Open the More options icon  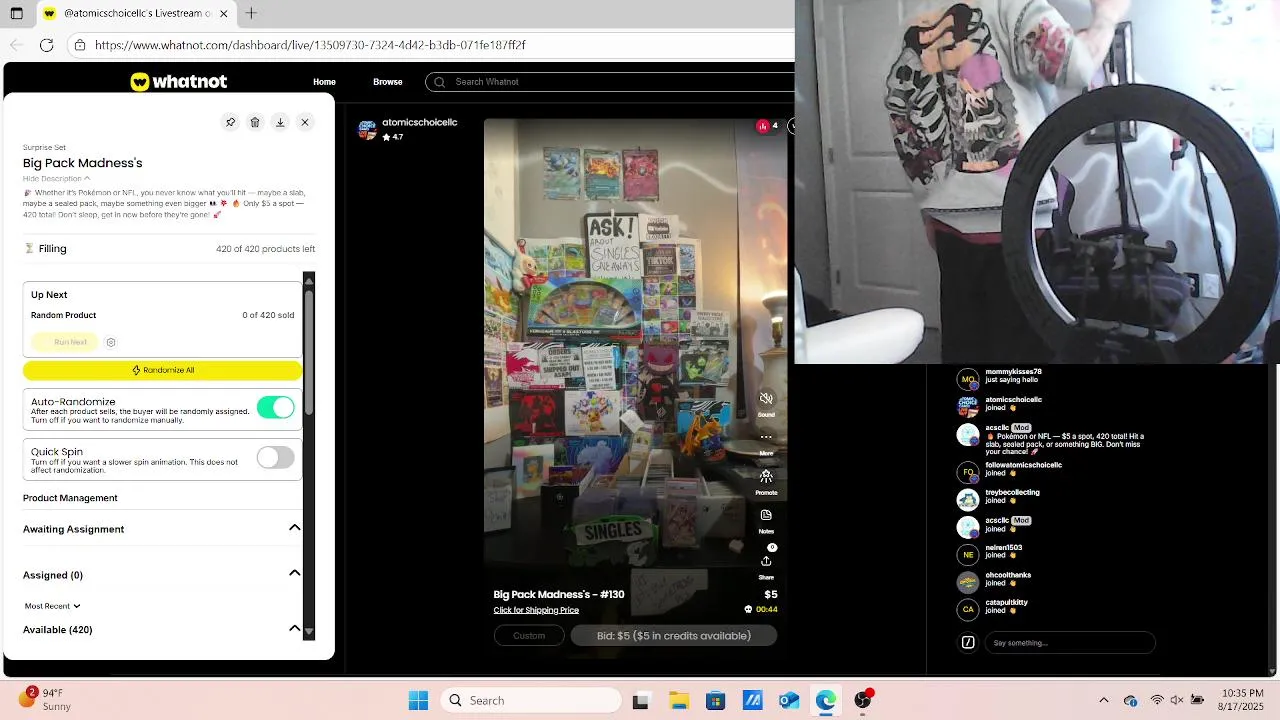(766, 437)
